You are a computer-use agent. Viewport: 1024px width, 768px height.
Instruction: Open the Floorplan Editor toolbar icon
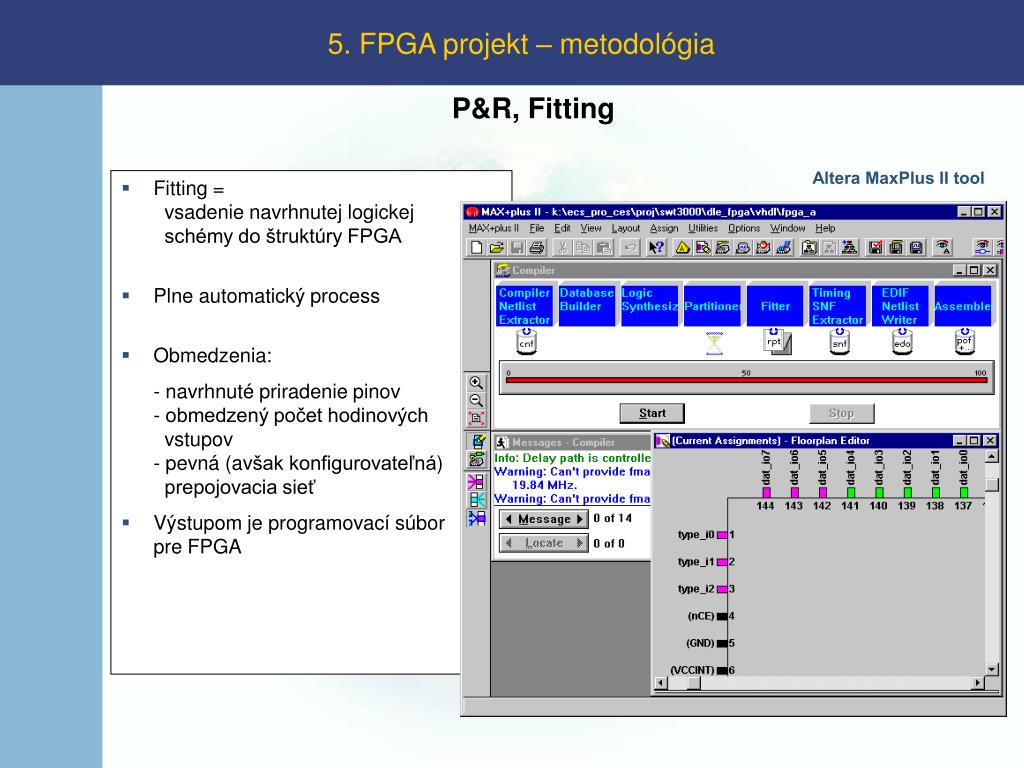703,248
